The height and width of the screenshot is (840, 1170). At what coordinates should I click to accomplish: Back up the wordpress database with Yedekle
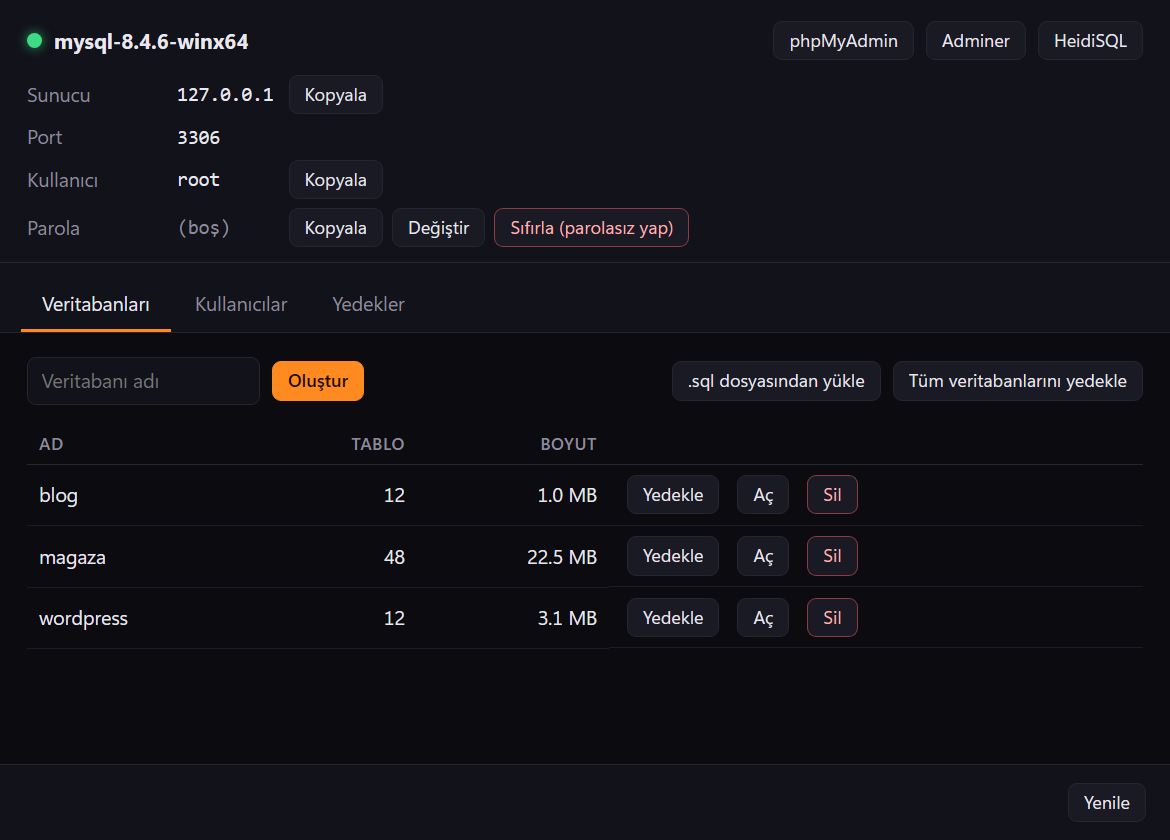[673, 618]
